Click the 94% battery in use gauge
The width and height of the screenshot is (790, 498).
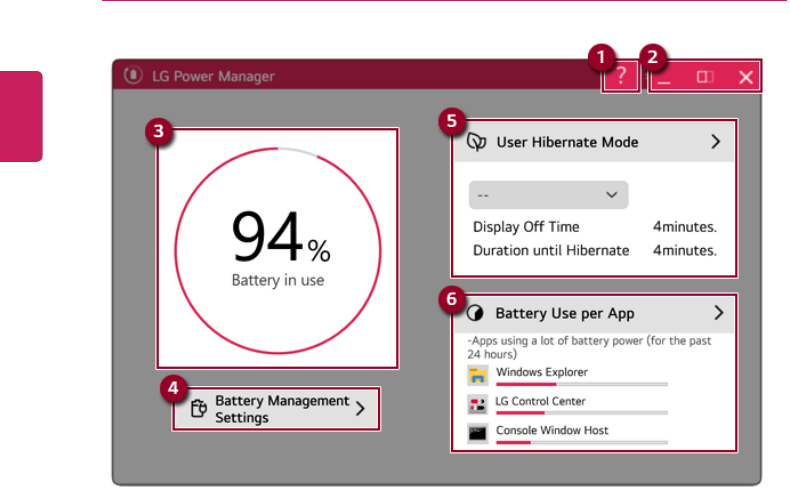tap(277, 247)
